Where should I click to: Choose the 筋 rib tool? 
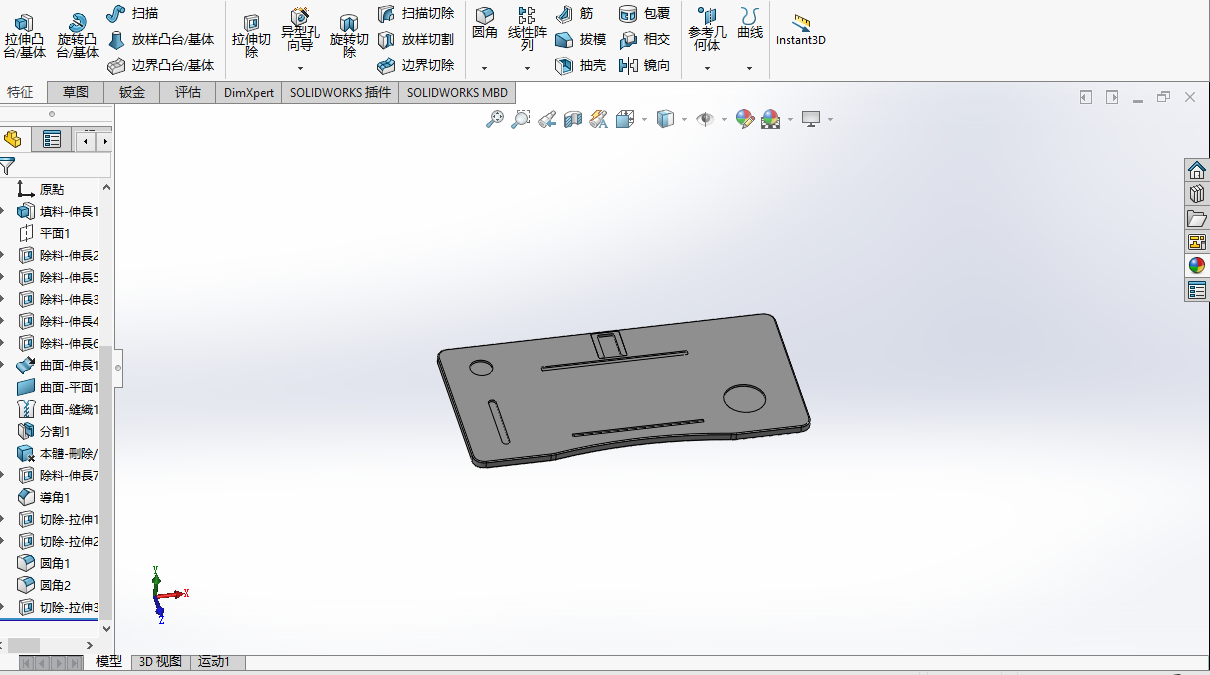tap(574, 13)
